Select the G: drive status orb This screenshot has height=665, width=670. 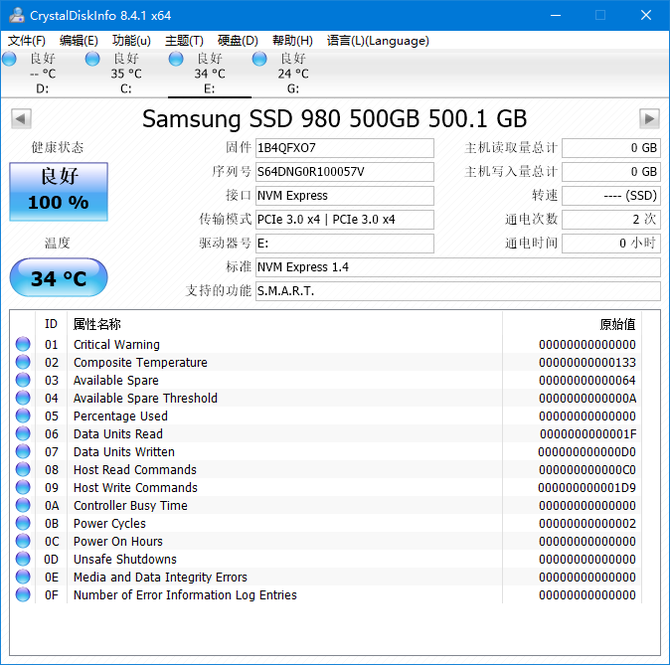pyautogui.click(x=260, y=59)
